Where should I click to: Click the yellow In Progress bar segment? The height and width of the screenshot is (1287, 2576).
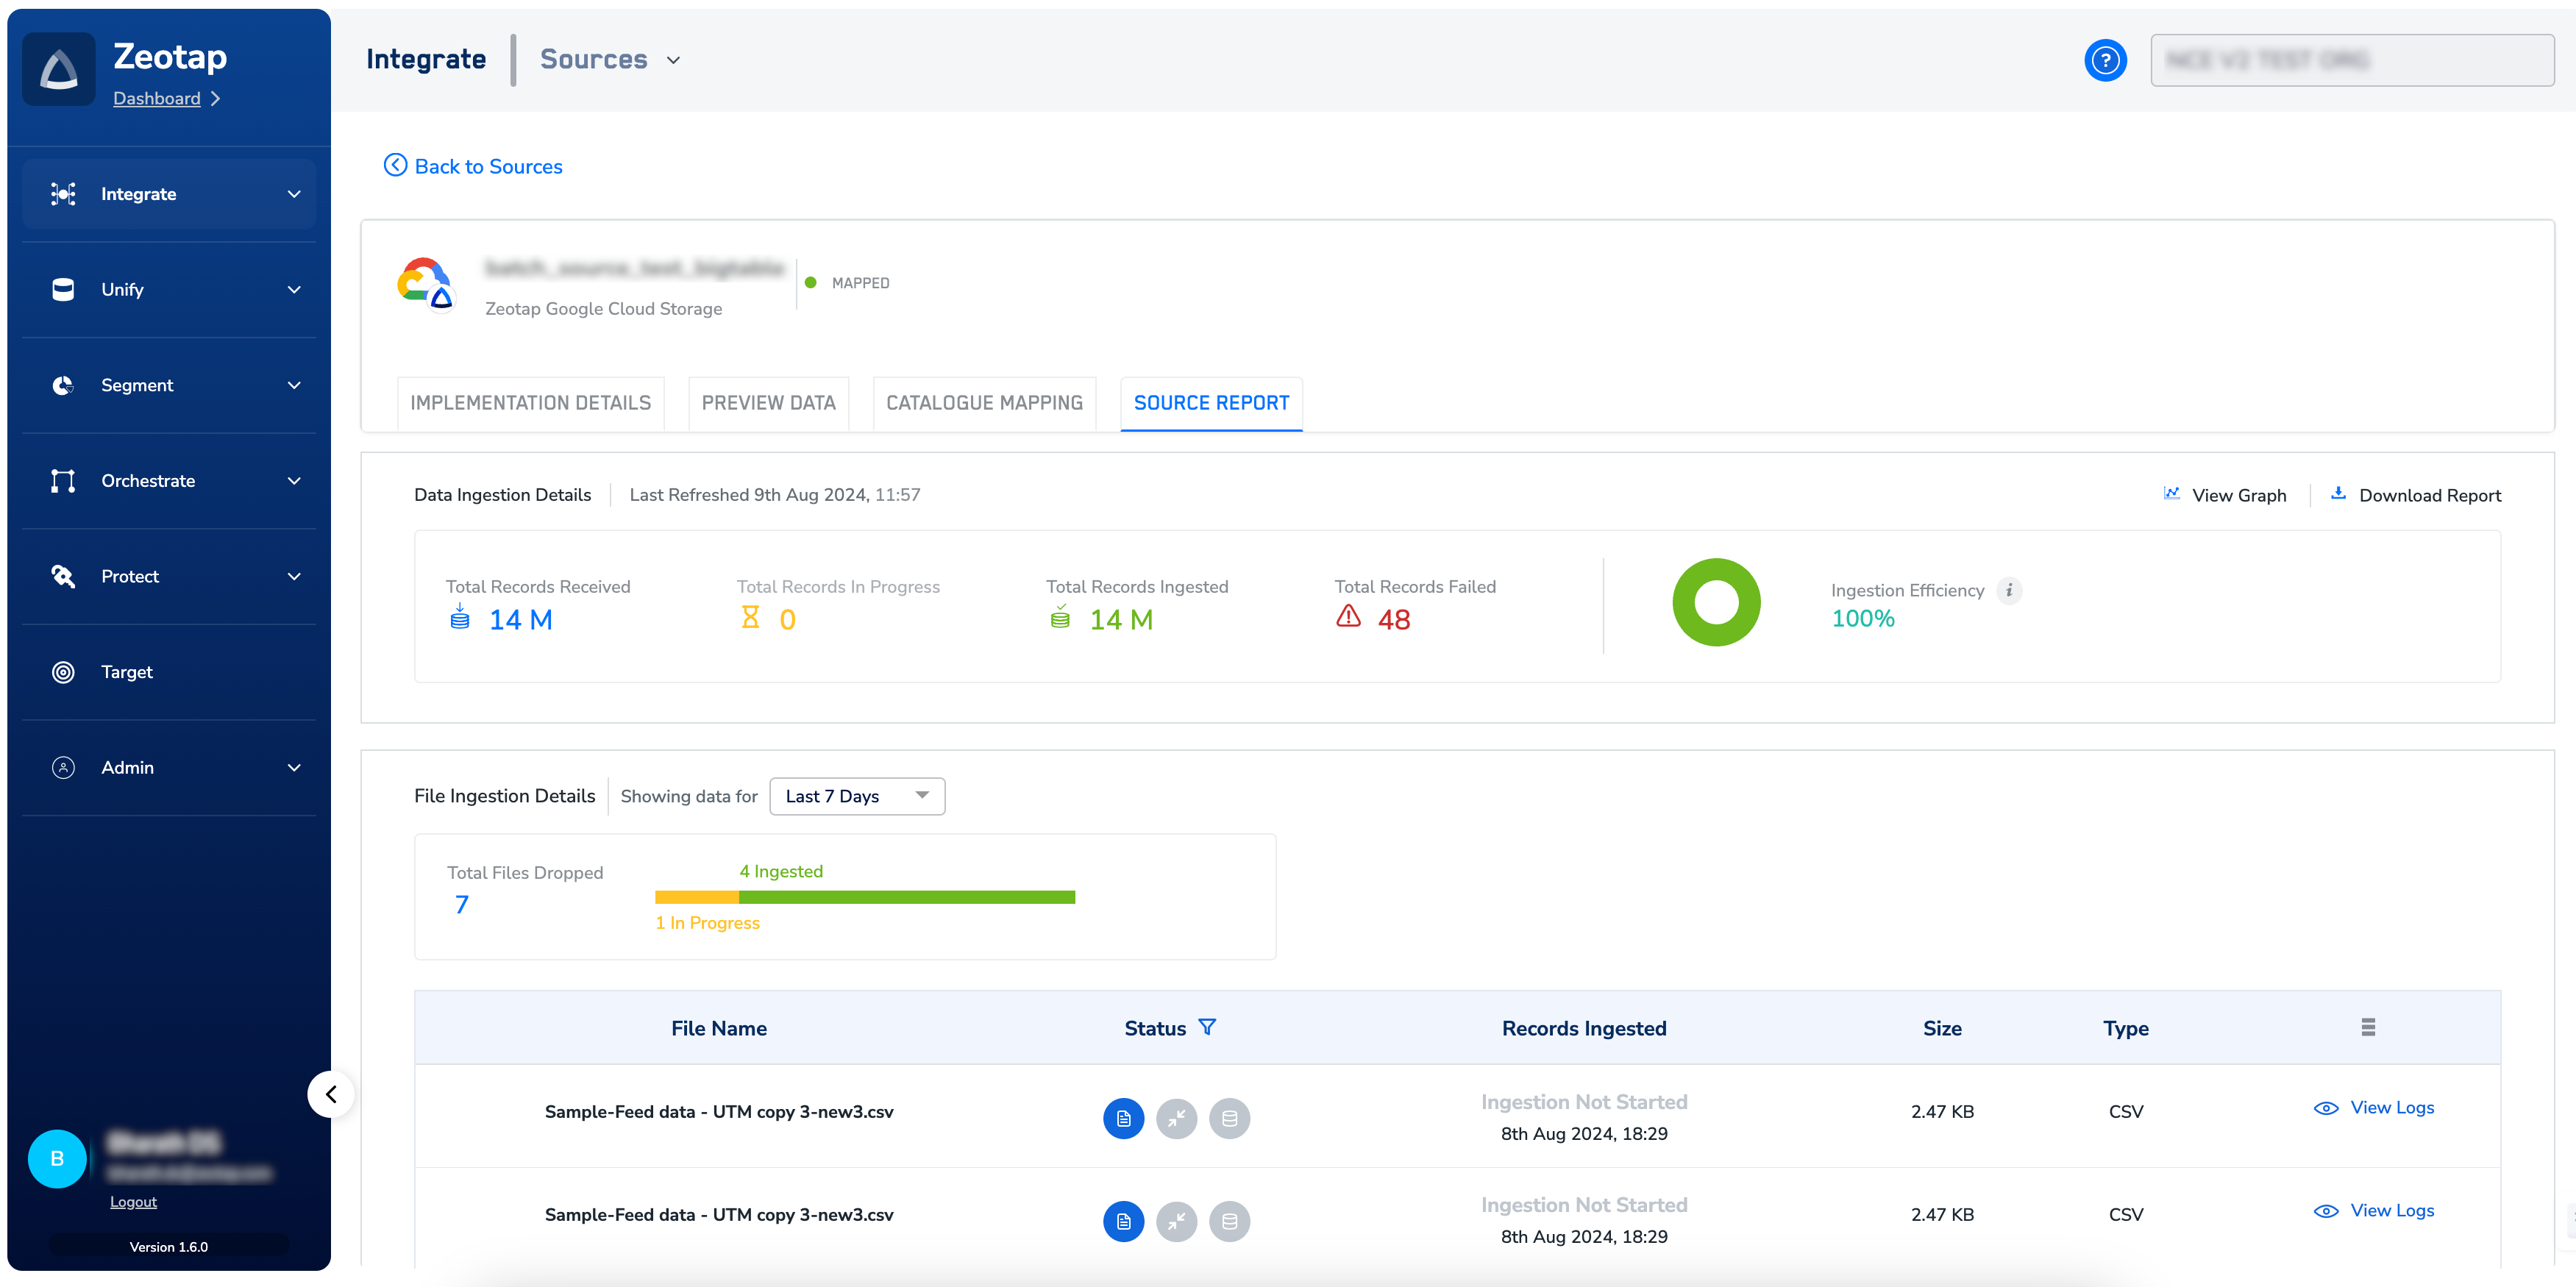[697, 897]
